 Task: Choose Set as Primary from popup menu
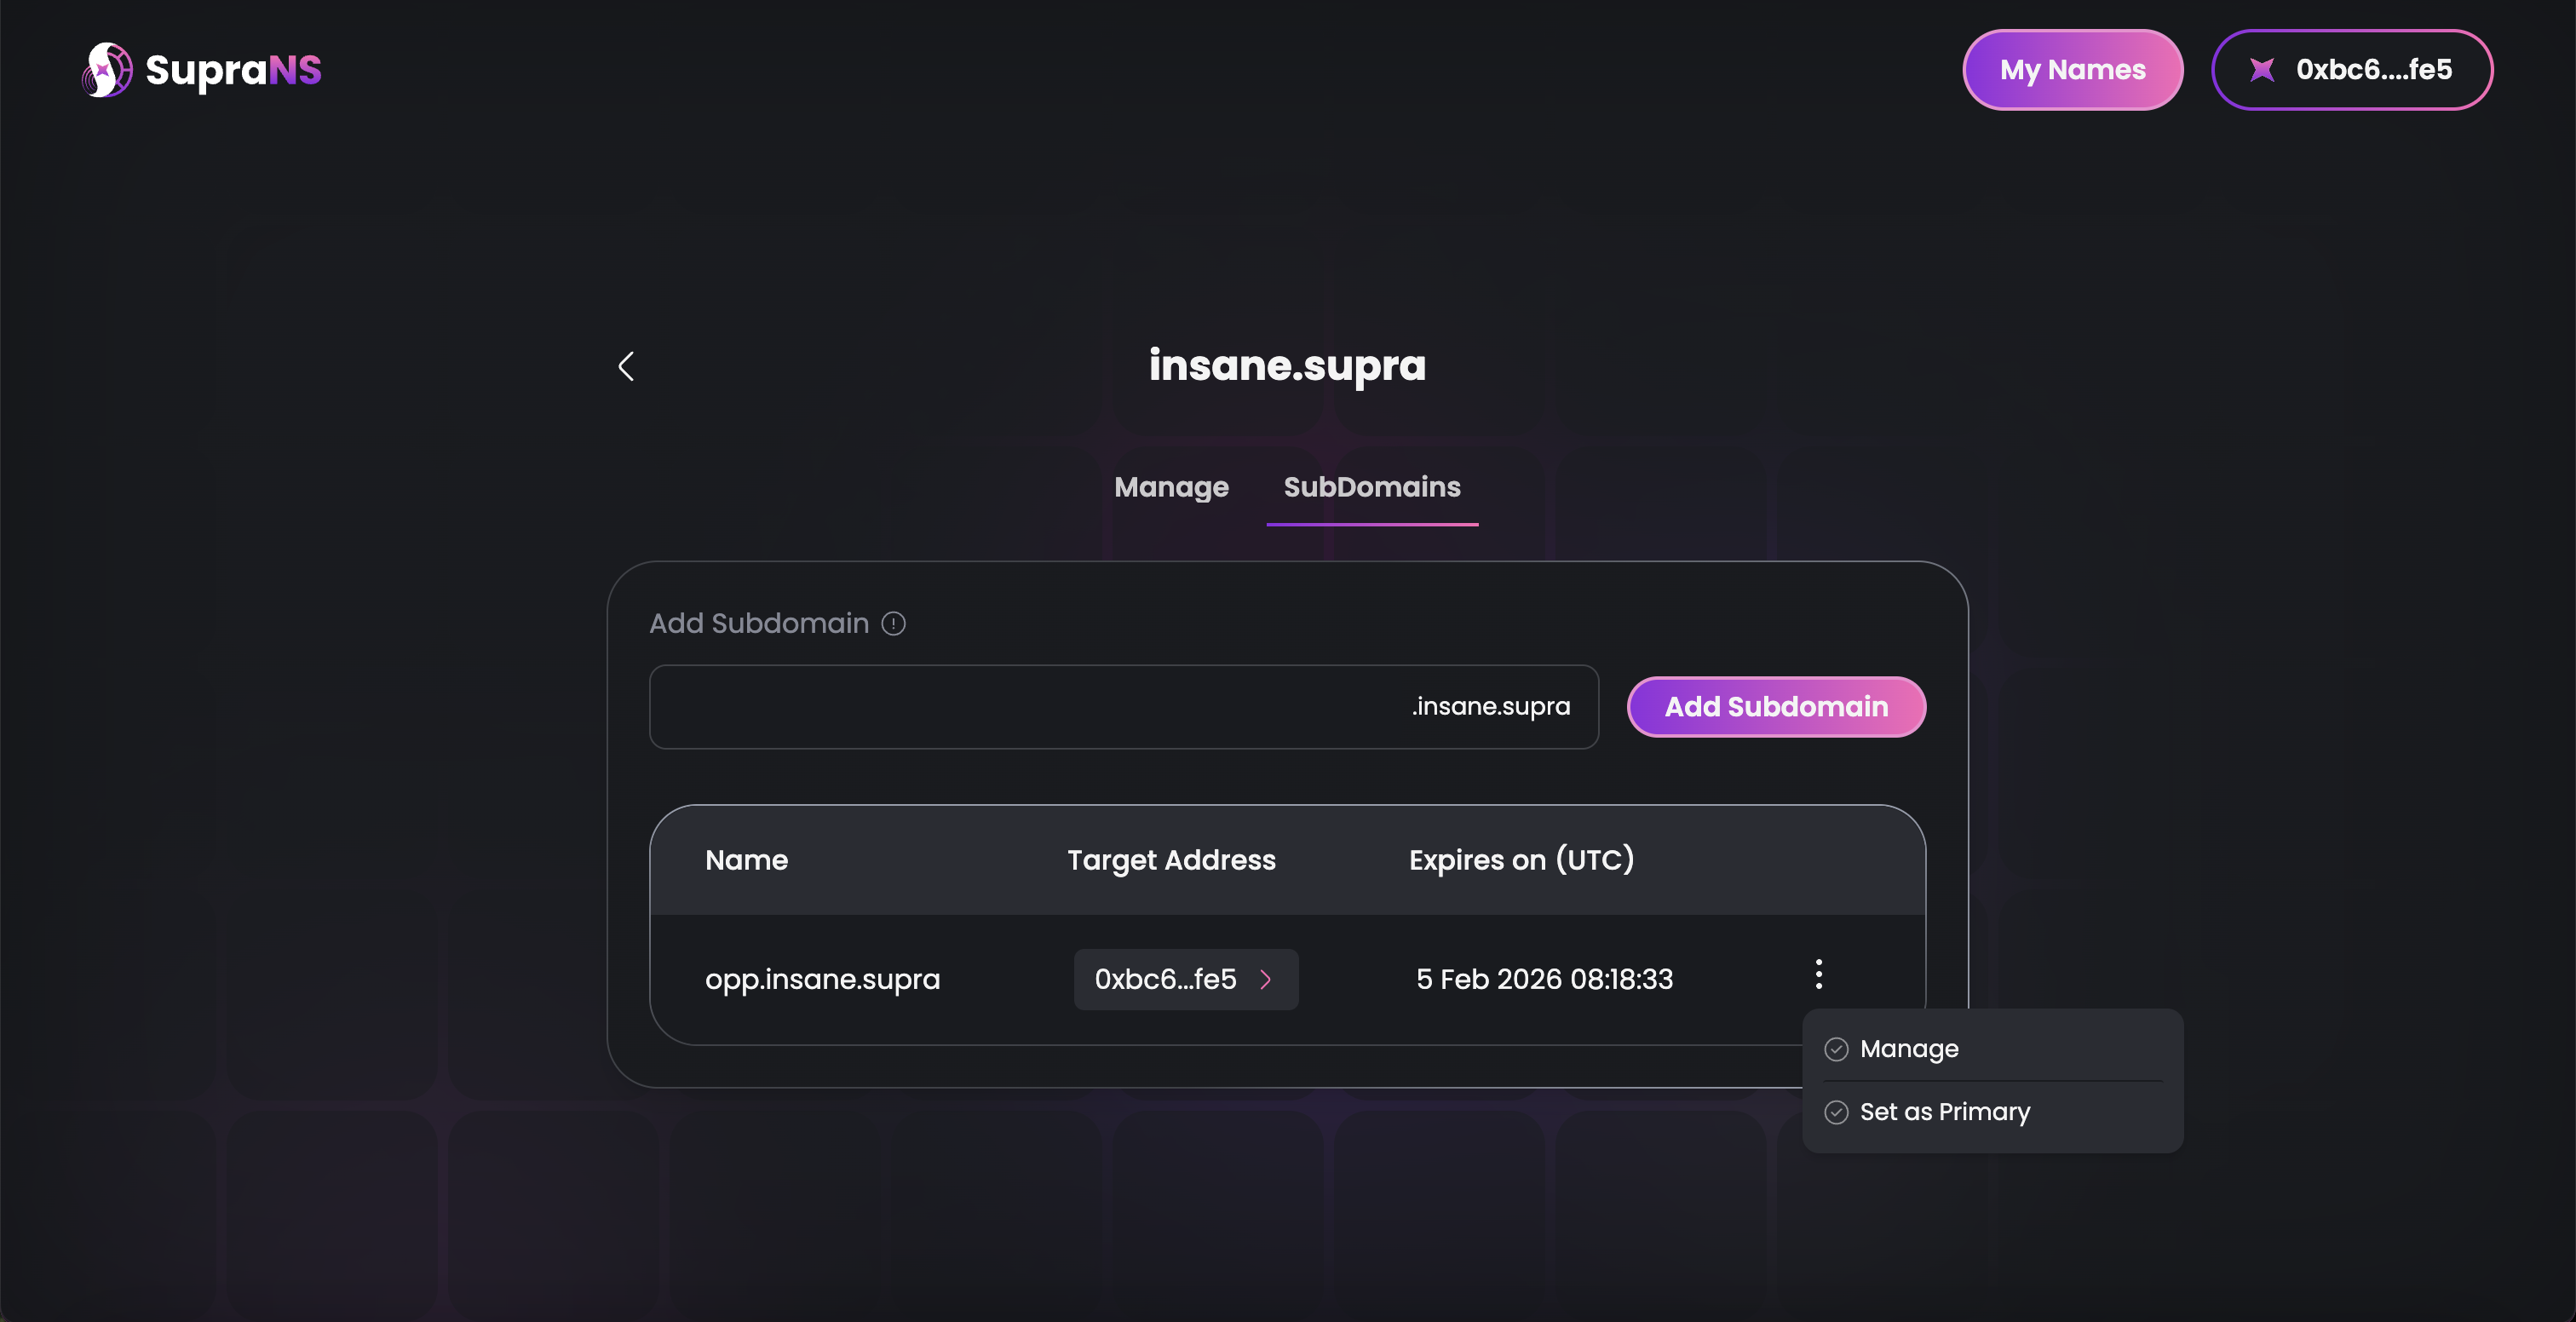pyautogui.click(x=1944, y=1112)
